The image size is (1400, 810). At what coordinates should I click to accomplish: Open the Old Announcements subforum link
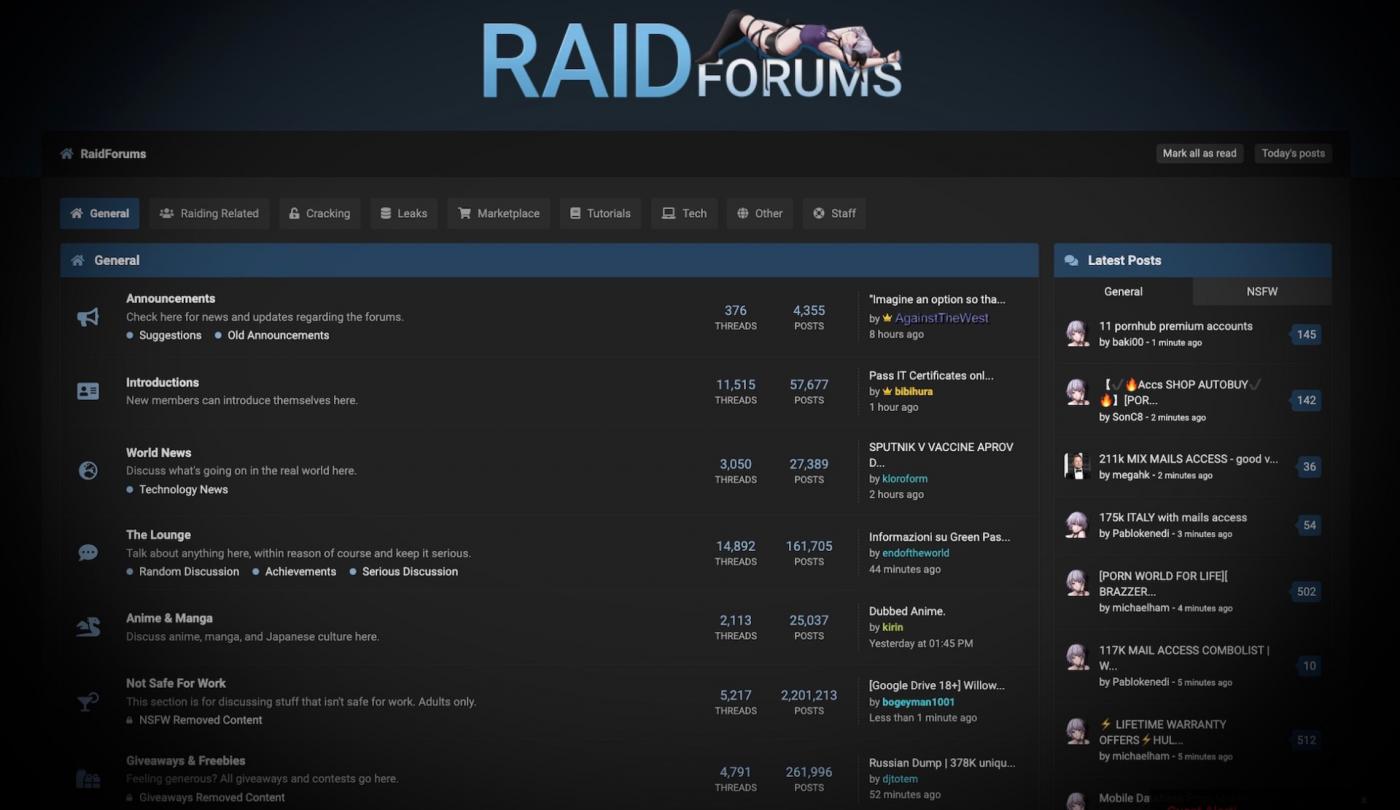point(278,335)
